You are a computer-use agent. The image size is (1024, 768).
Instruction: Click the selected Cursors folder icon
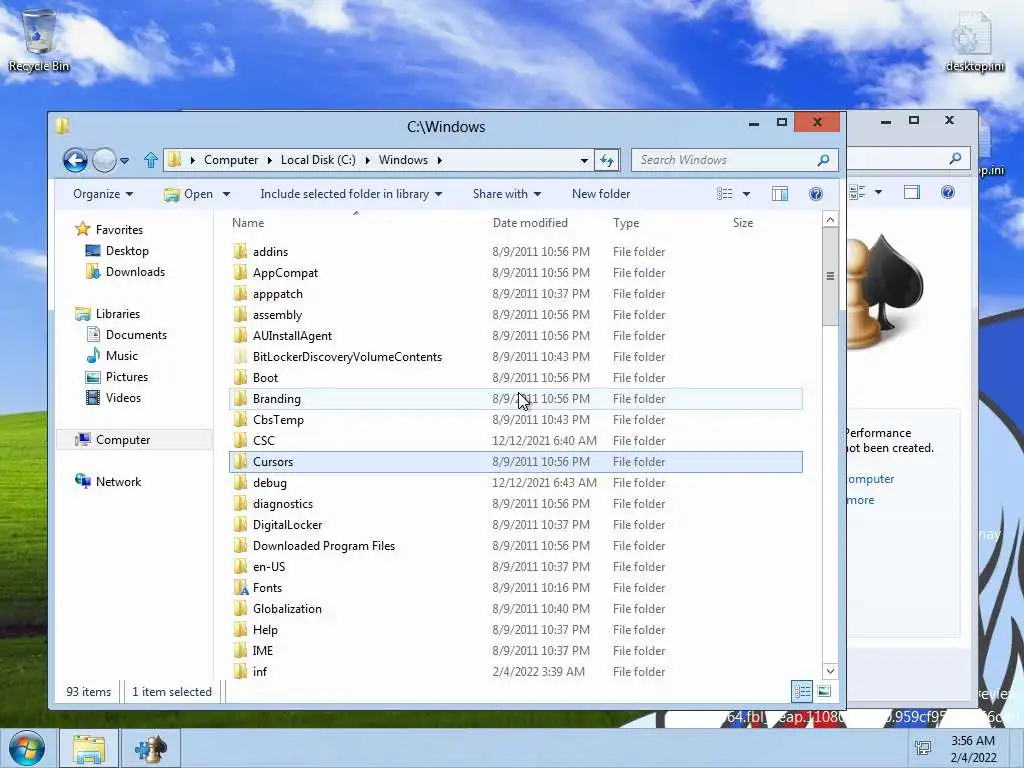point(240,462)
